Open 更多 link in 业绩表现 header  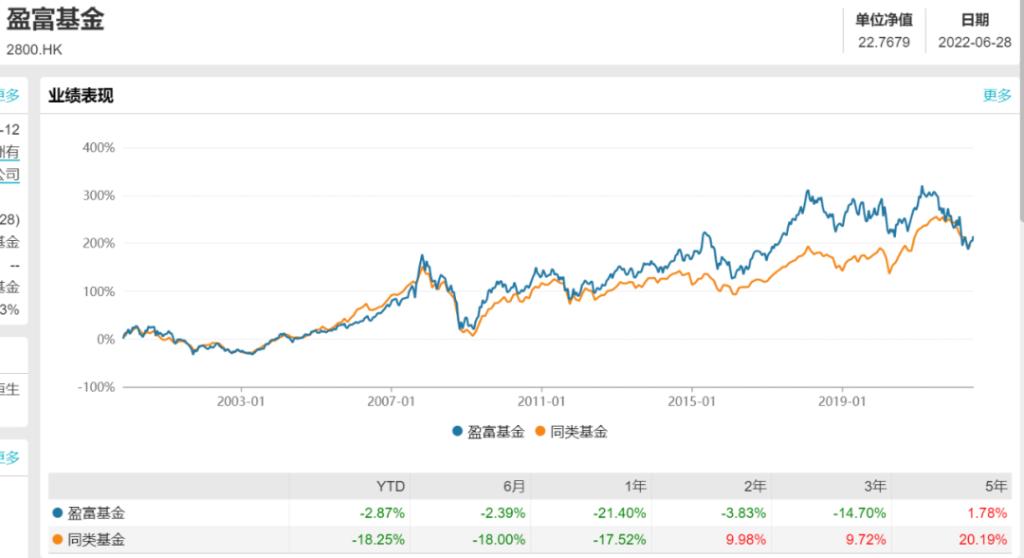(997, 96)
